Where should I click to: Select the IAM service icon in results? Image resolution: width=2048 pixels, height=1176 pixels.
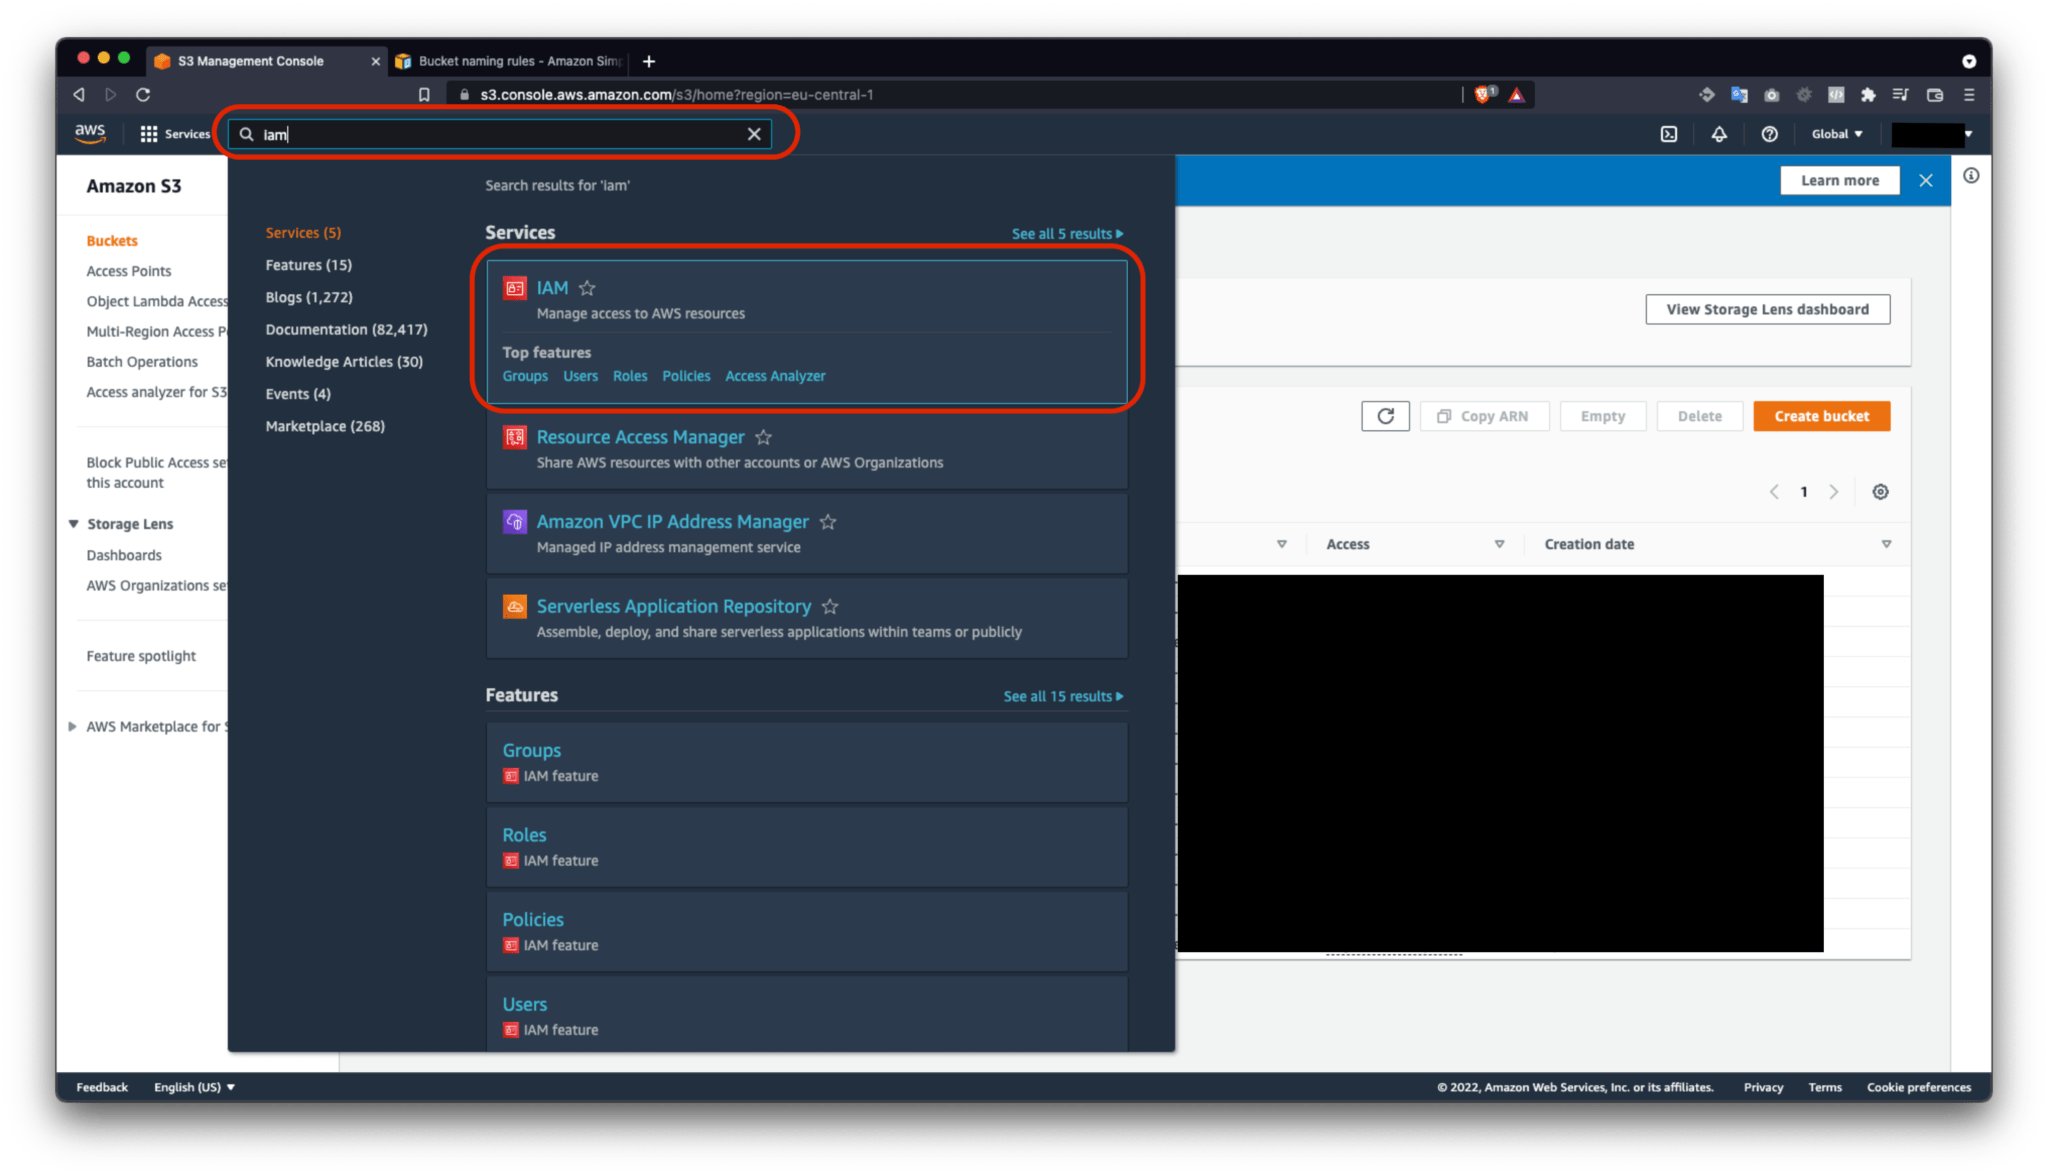tap(515, 288)
